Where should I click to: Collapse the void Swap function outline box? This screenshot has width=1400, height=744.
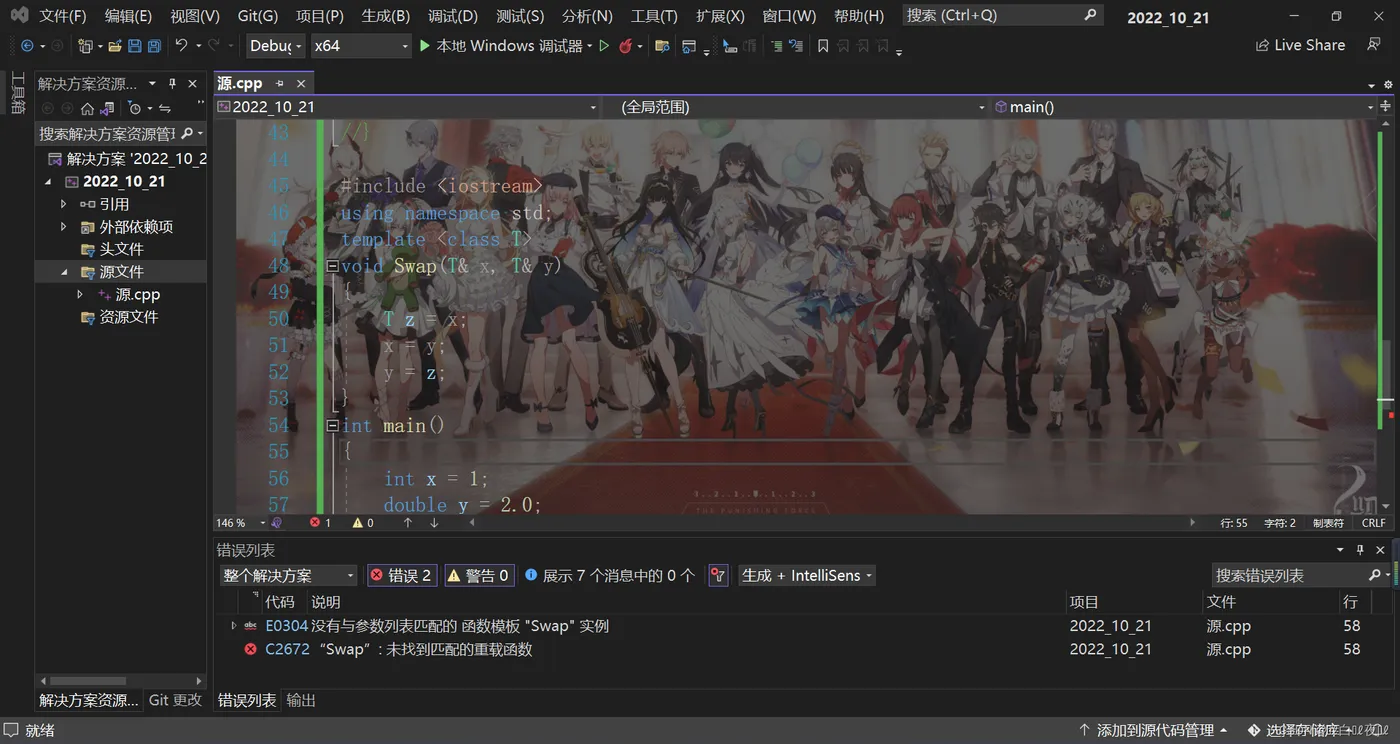333,266
